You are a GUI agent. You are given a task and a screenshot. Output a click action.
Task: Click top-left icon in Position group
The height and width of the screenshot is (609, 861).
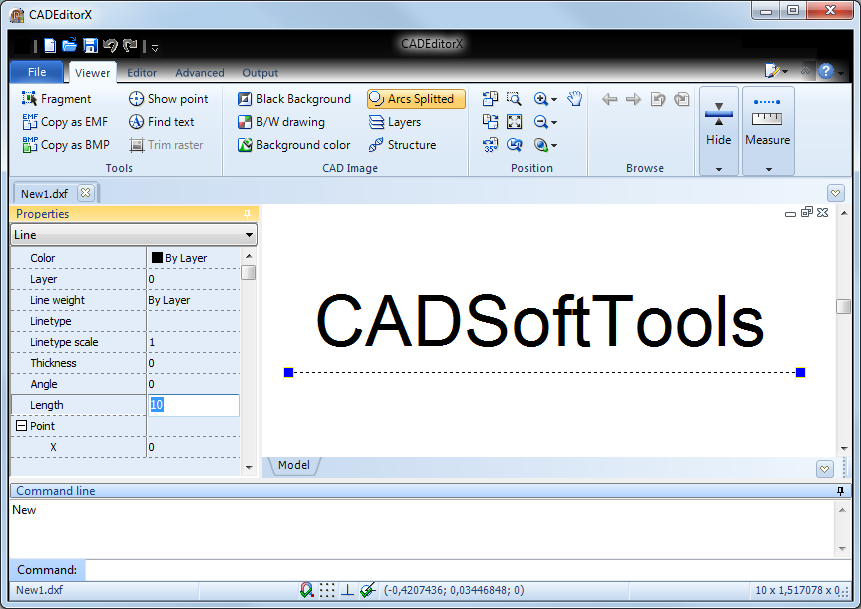pyautogui.click(x=490, y=99)
